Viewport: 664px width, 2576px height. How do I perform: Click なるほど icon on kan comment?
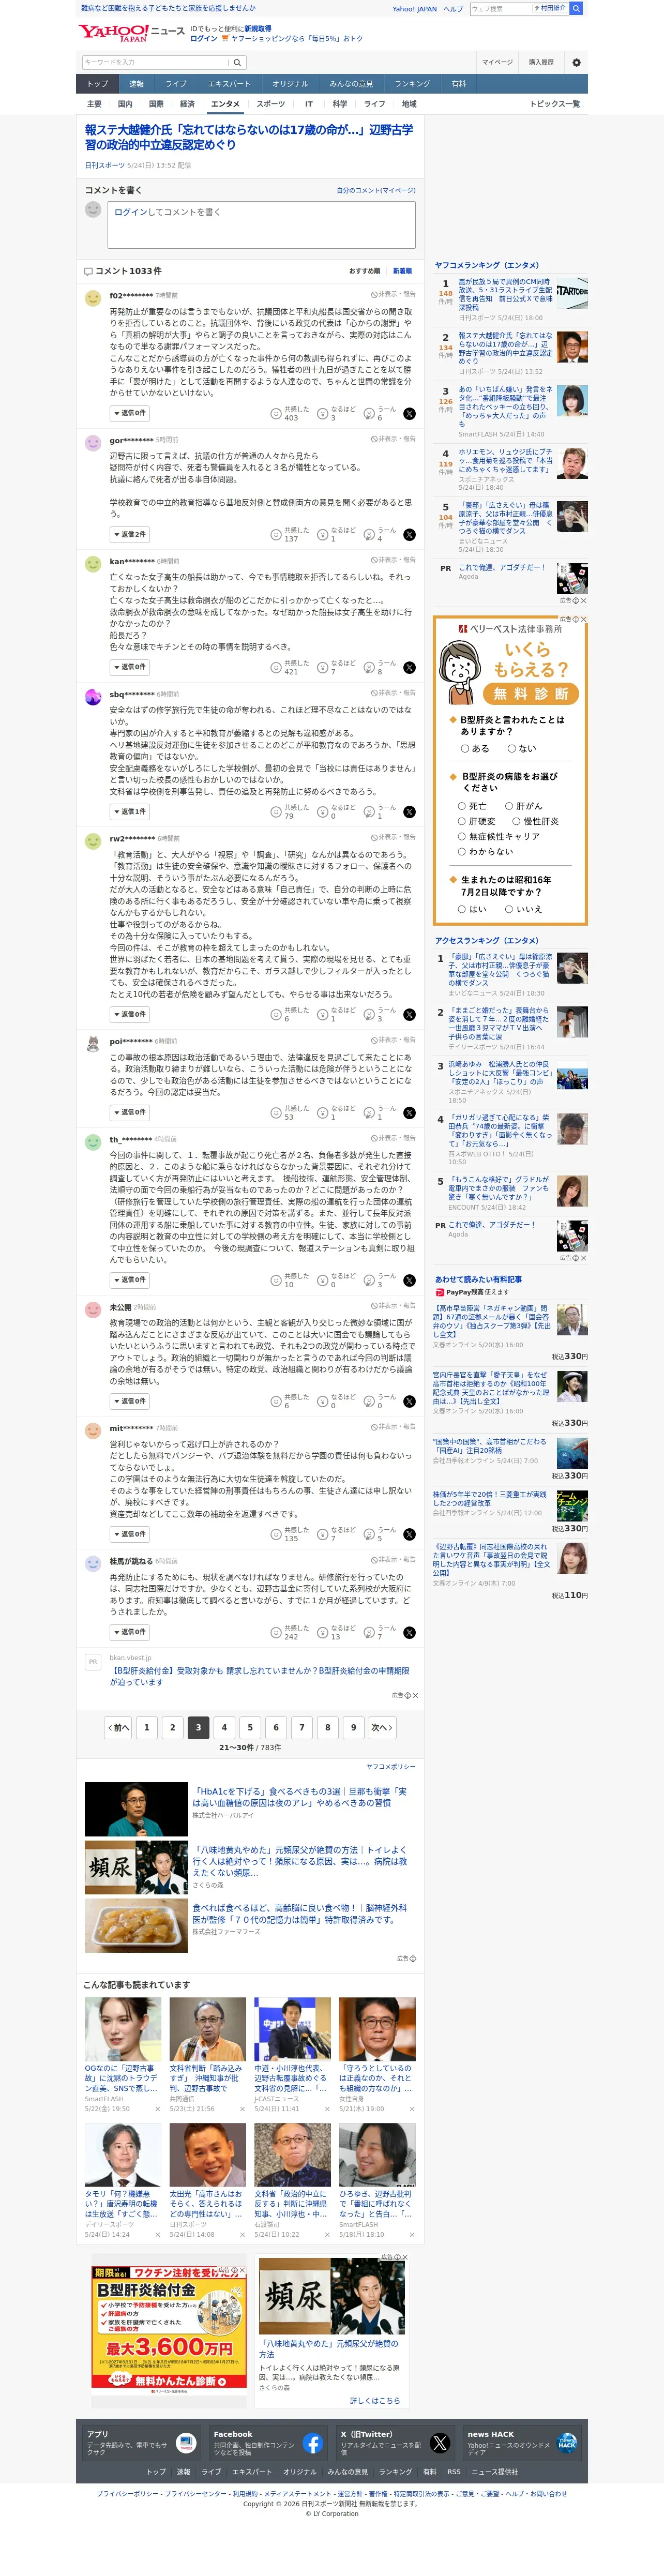[x=322, y=668]
